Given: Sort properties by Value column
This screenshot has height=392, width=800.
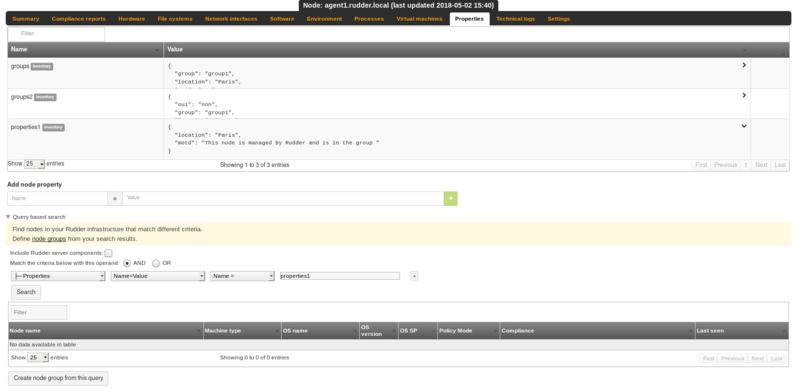Looking at the screenshot, I should [x=457, y=50].
